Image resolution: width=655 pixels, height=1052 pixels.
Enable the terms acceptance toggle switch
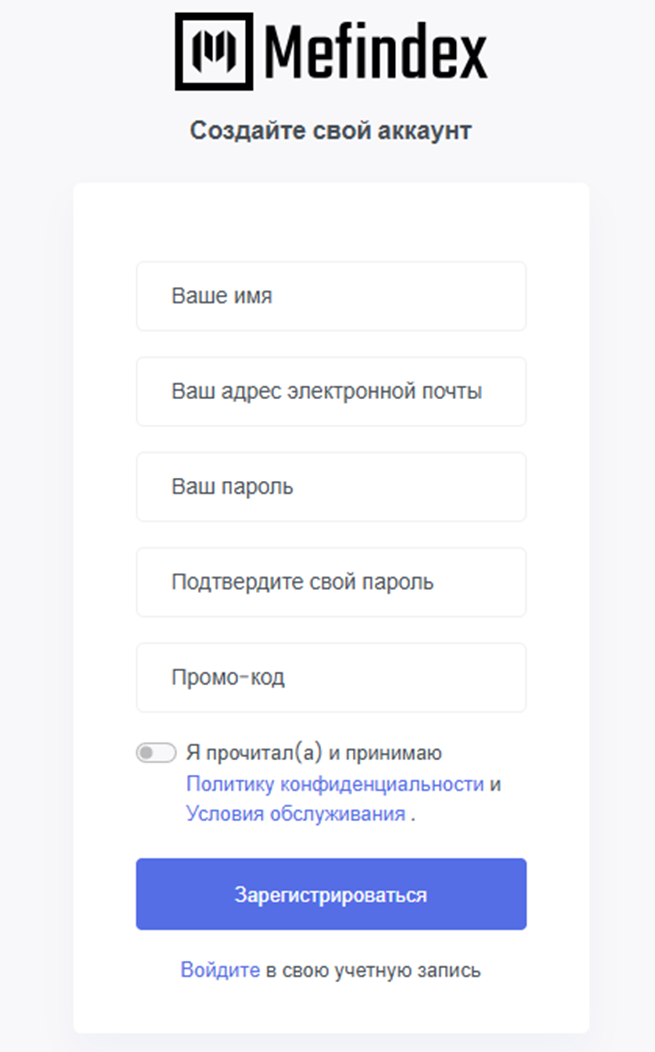(156, 753)
